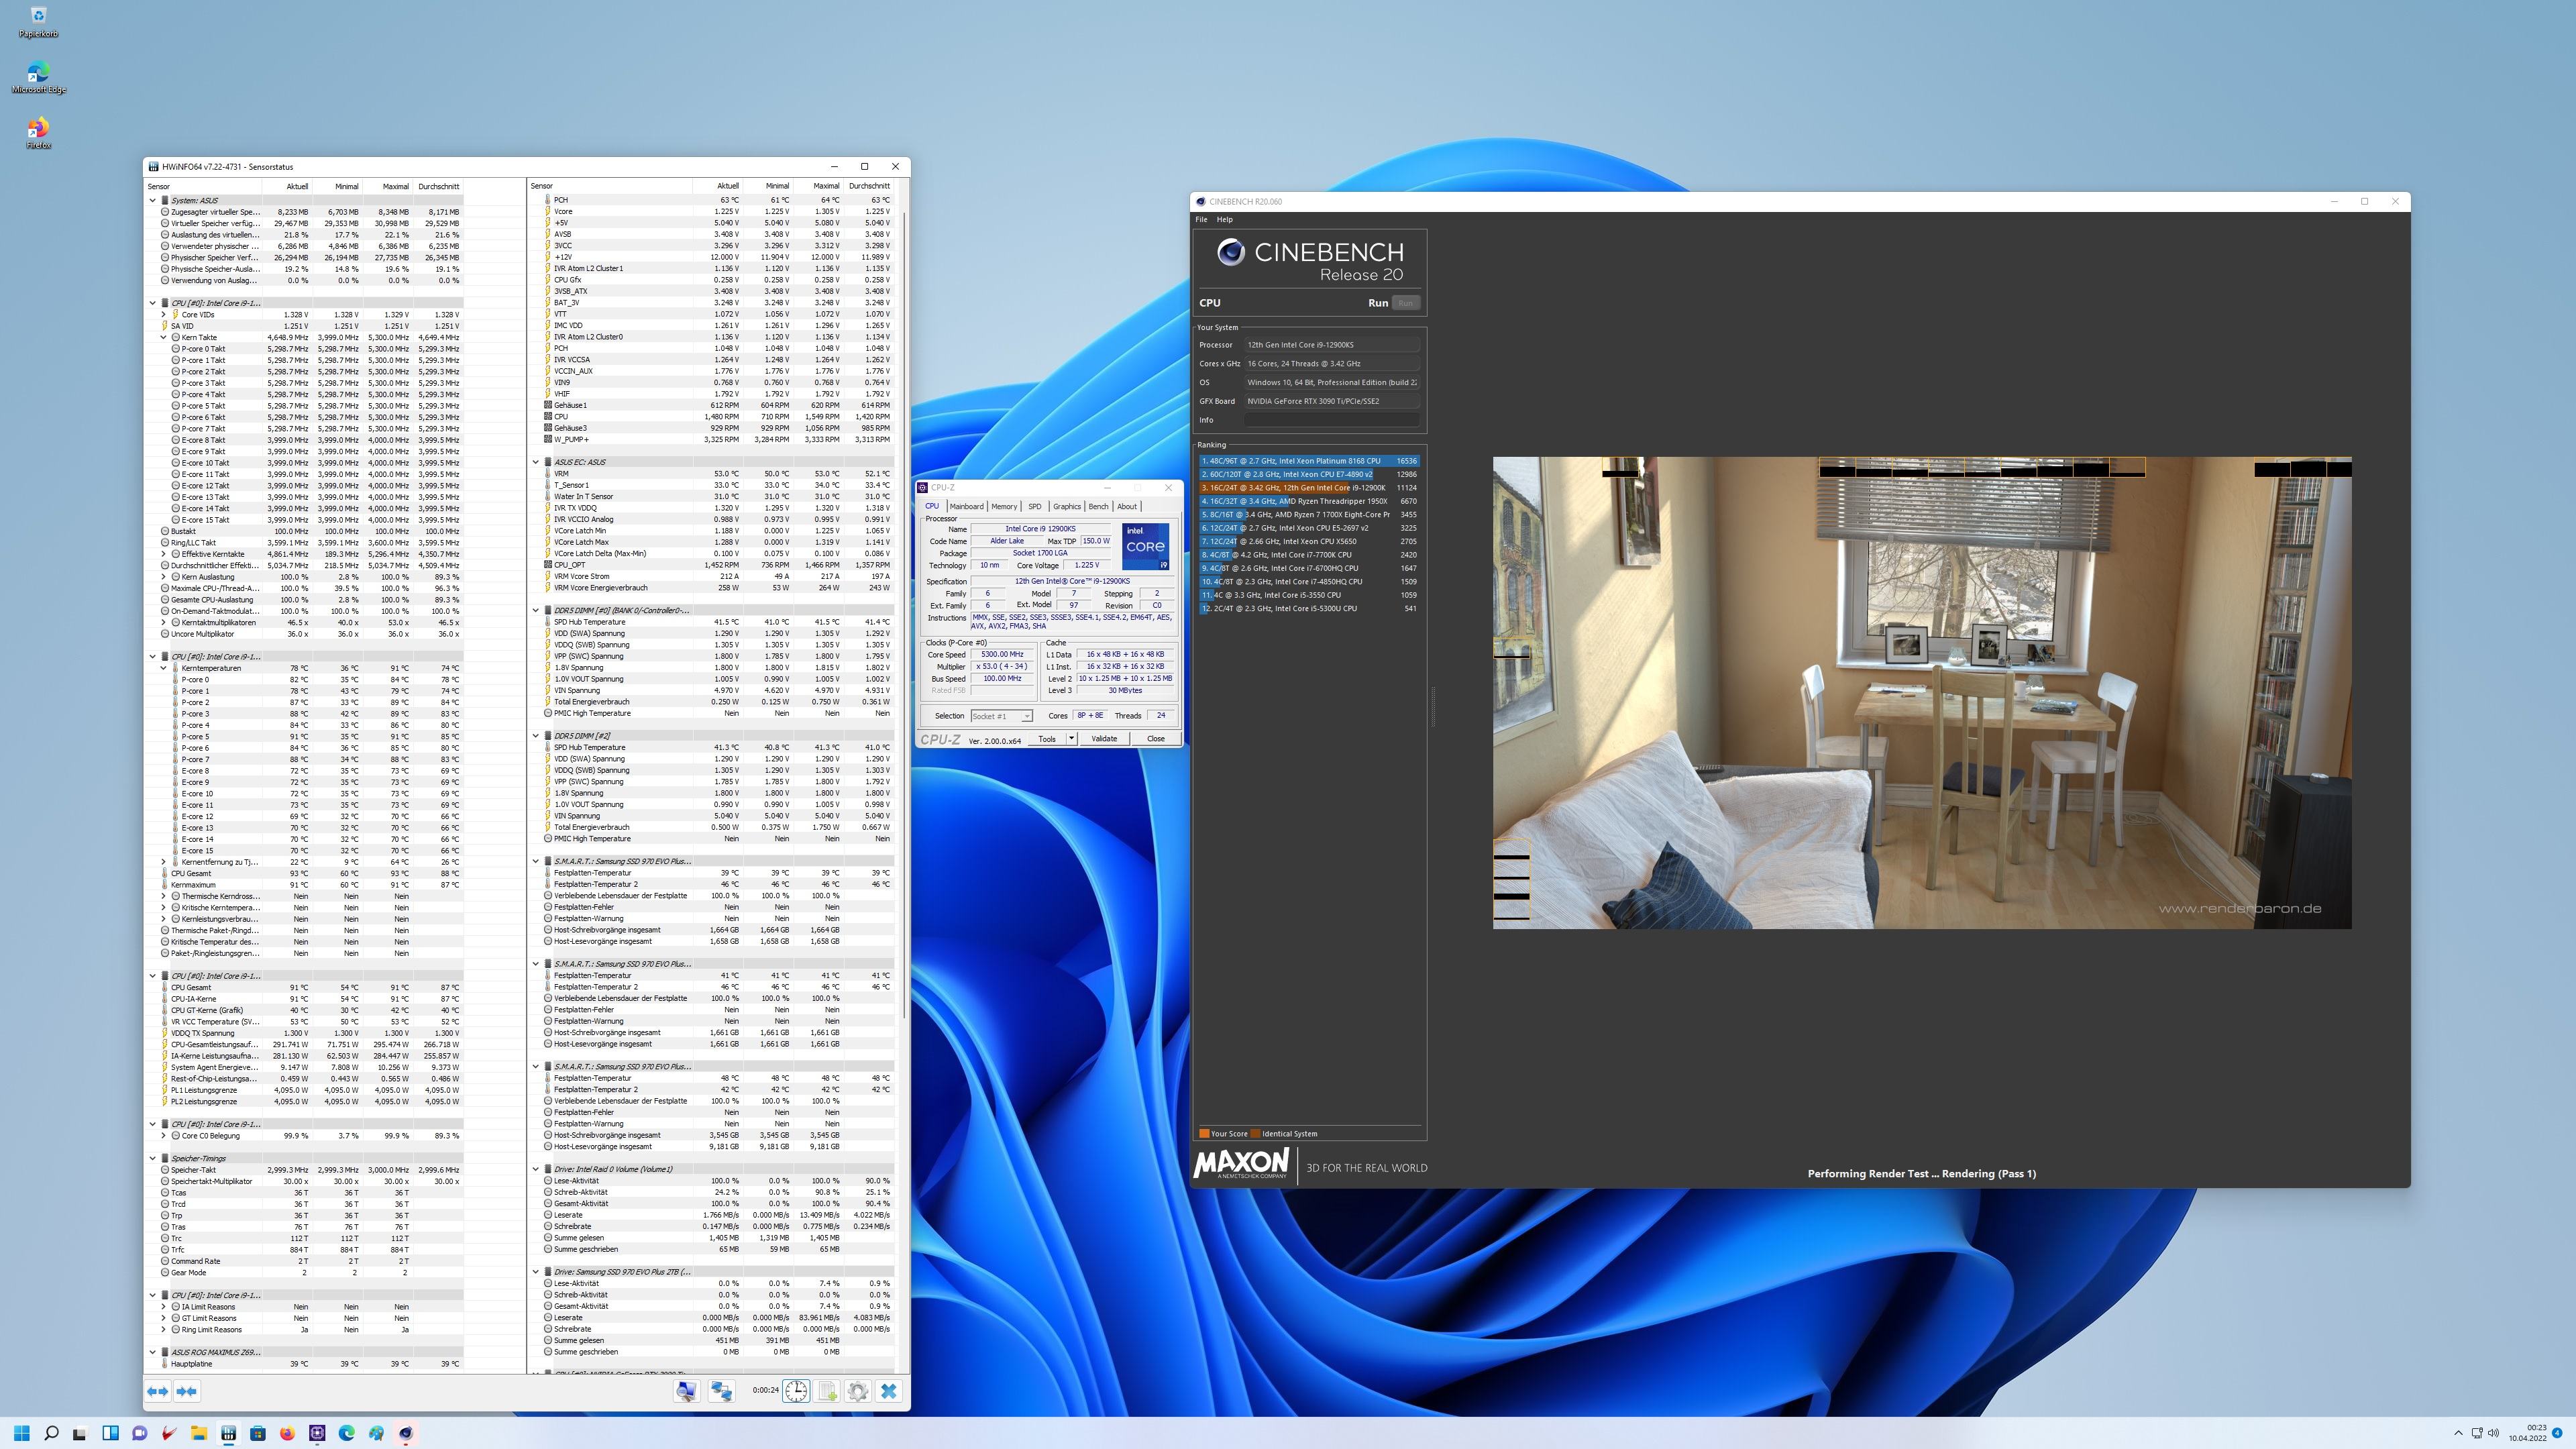The image size is (2576, 1449).
Task: Collapse Kerntemperaturen tree node
Action: (x=164, y=668)
